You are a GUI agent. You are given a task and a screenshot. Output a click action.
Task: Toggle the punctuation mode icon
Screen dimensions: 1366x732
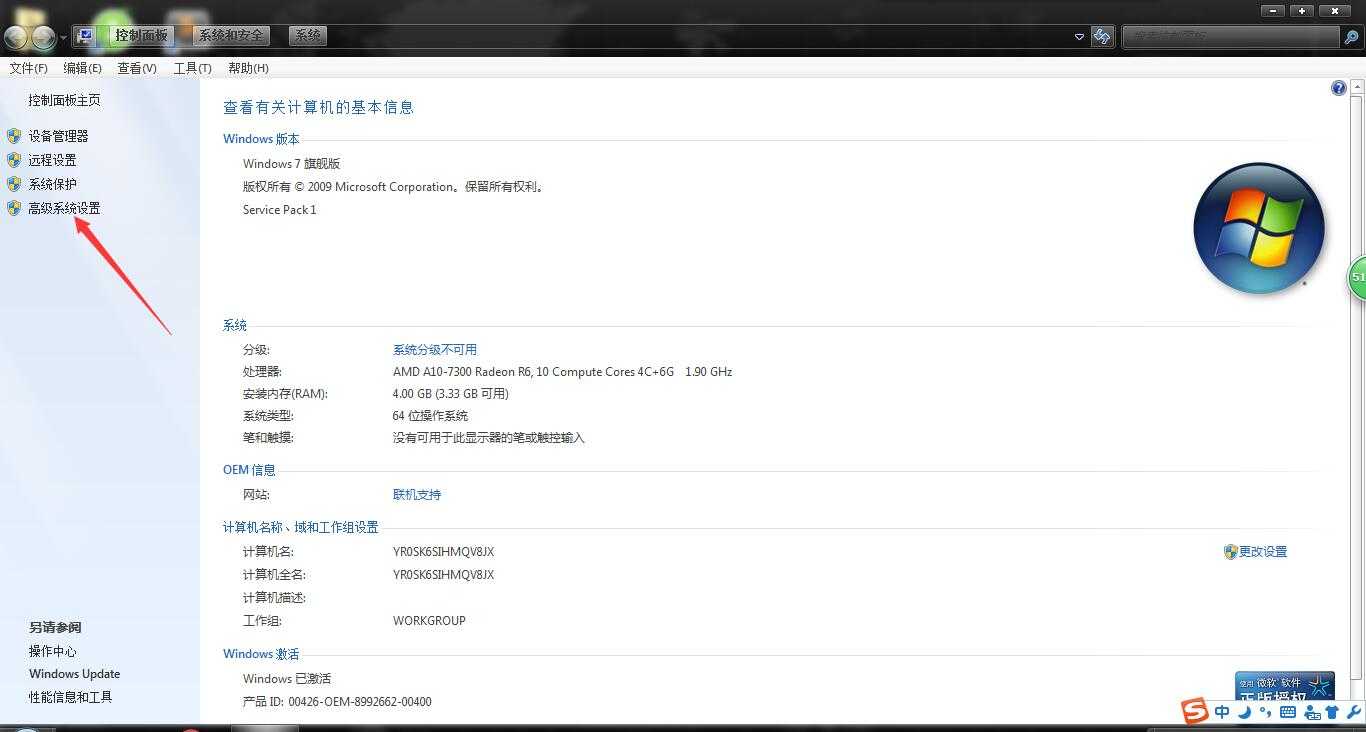click(1266, 712)
